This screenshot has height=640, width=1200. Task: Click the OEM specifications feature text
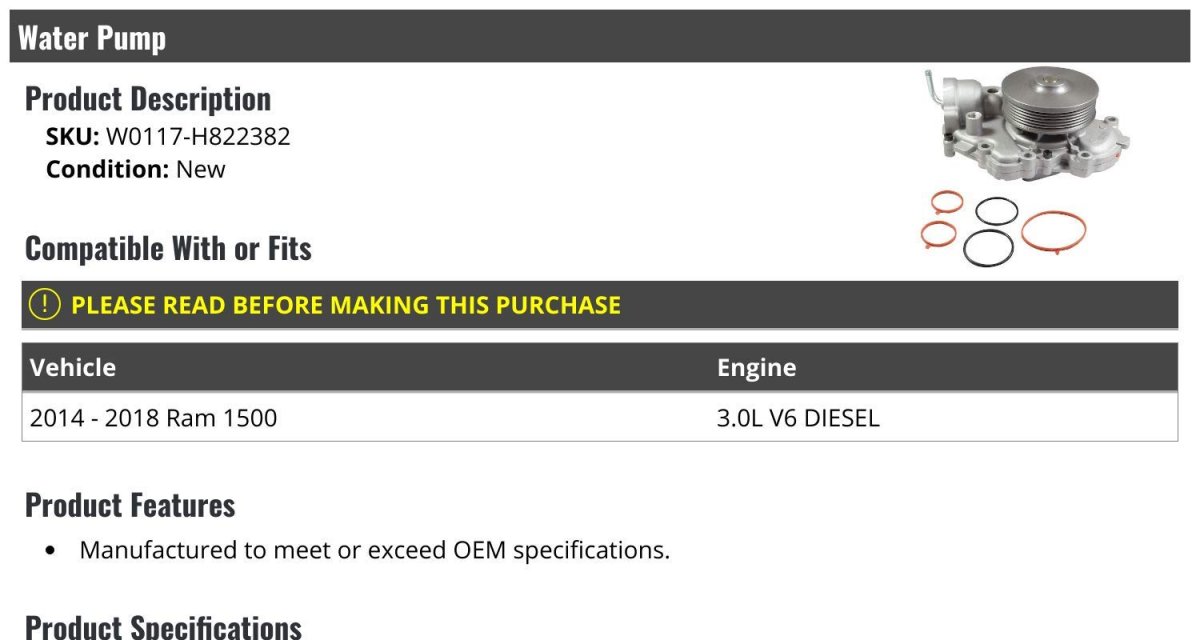click(374, 550)
